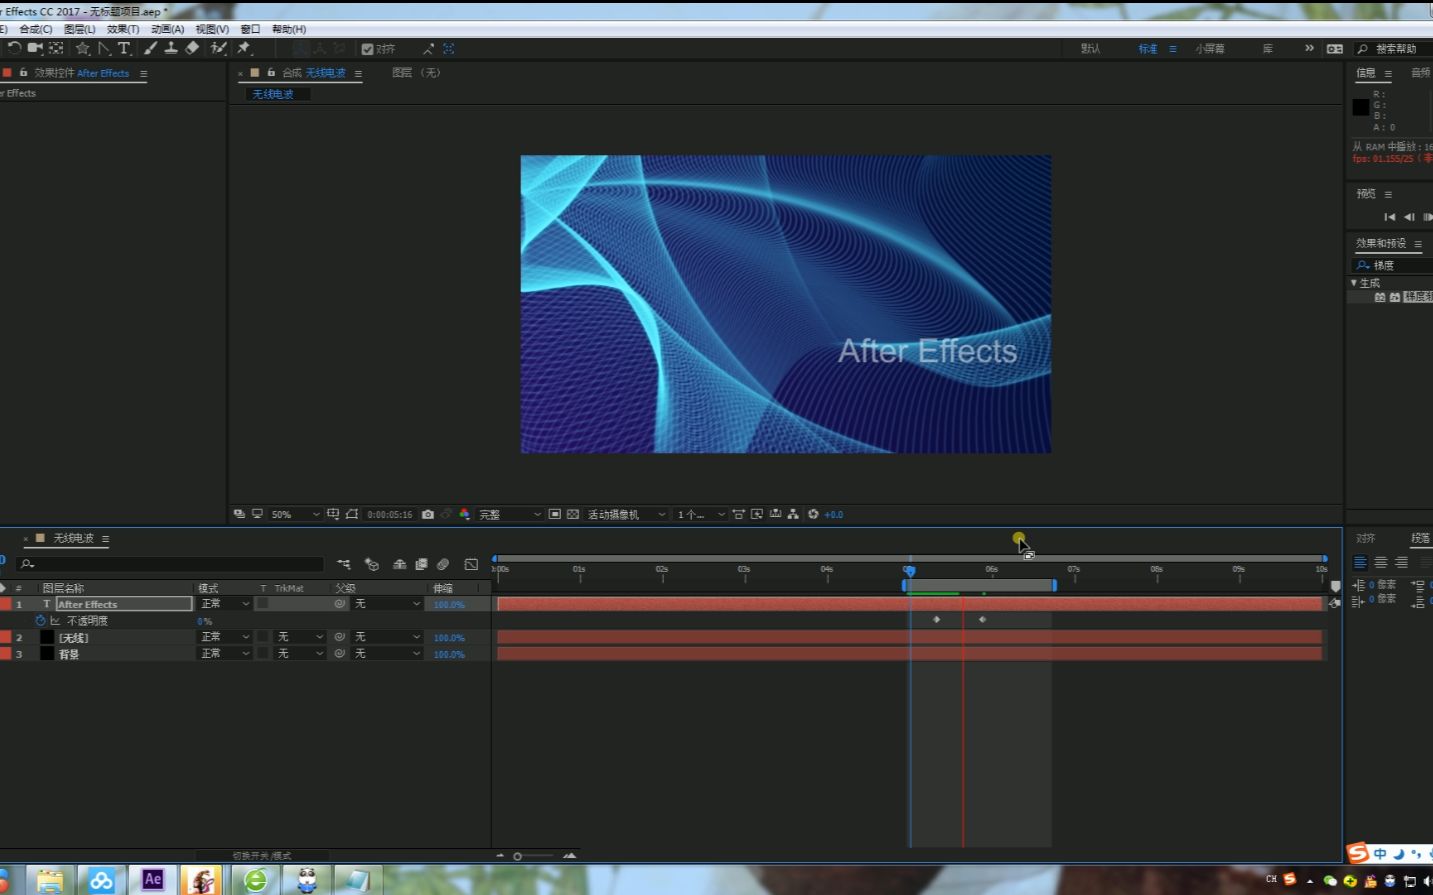The height and width of the screenshot is (895, 1433).
Task: Open the 信息 panel menu
Action: (x=1388, y=74)
